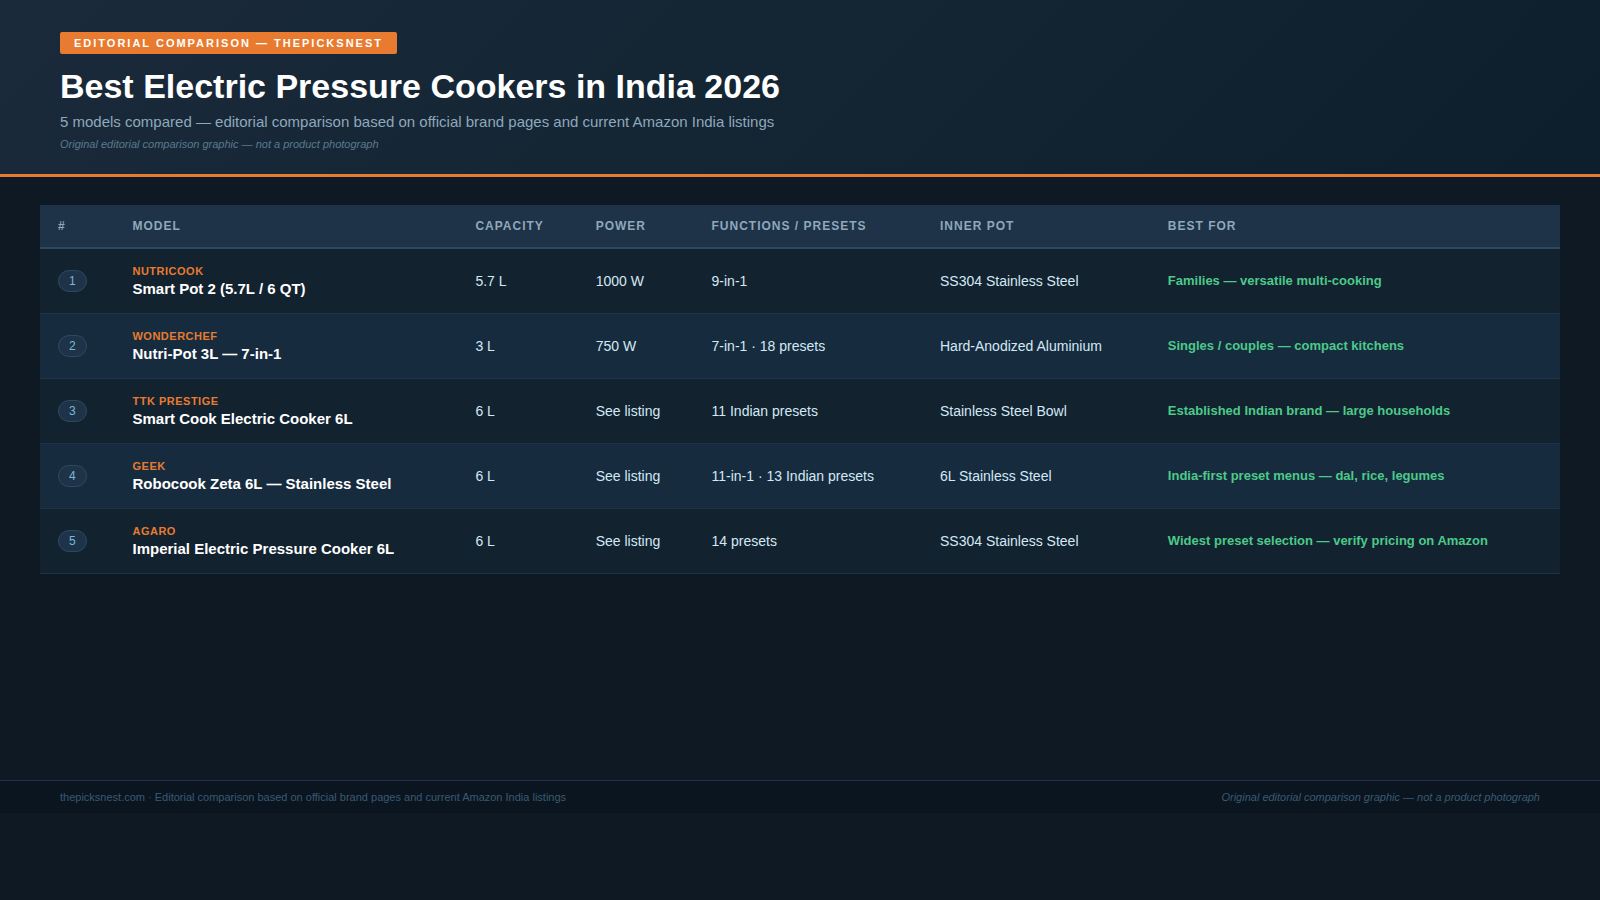Click the 1000 W power cell
The image size is (1600, 900).
(x=620, y=281)
